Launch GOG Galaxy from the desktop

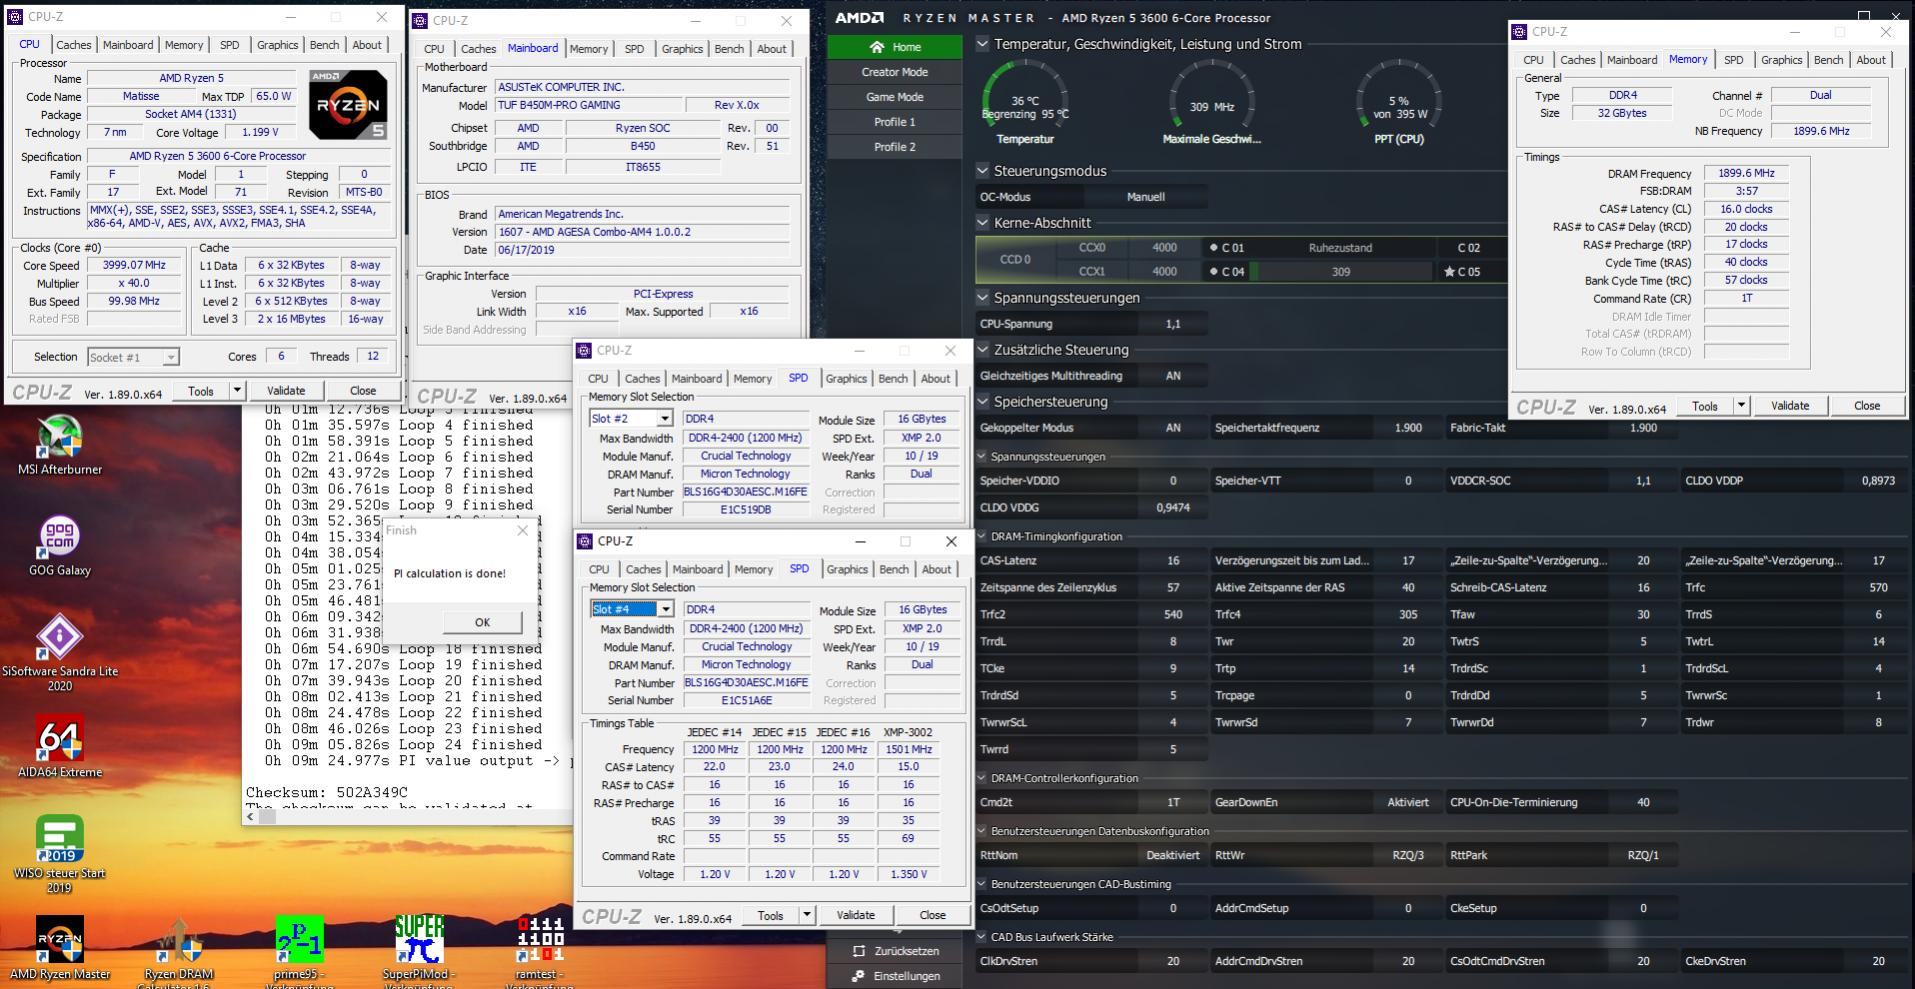[59, 546]
